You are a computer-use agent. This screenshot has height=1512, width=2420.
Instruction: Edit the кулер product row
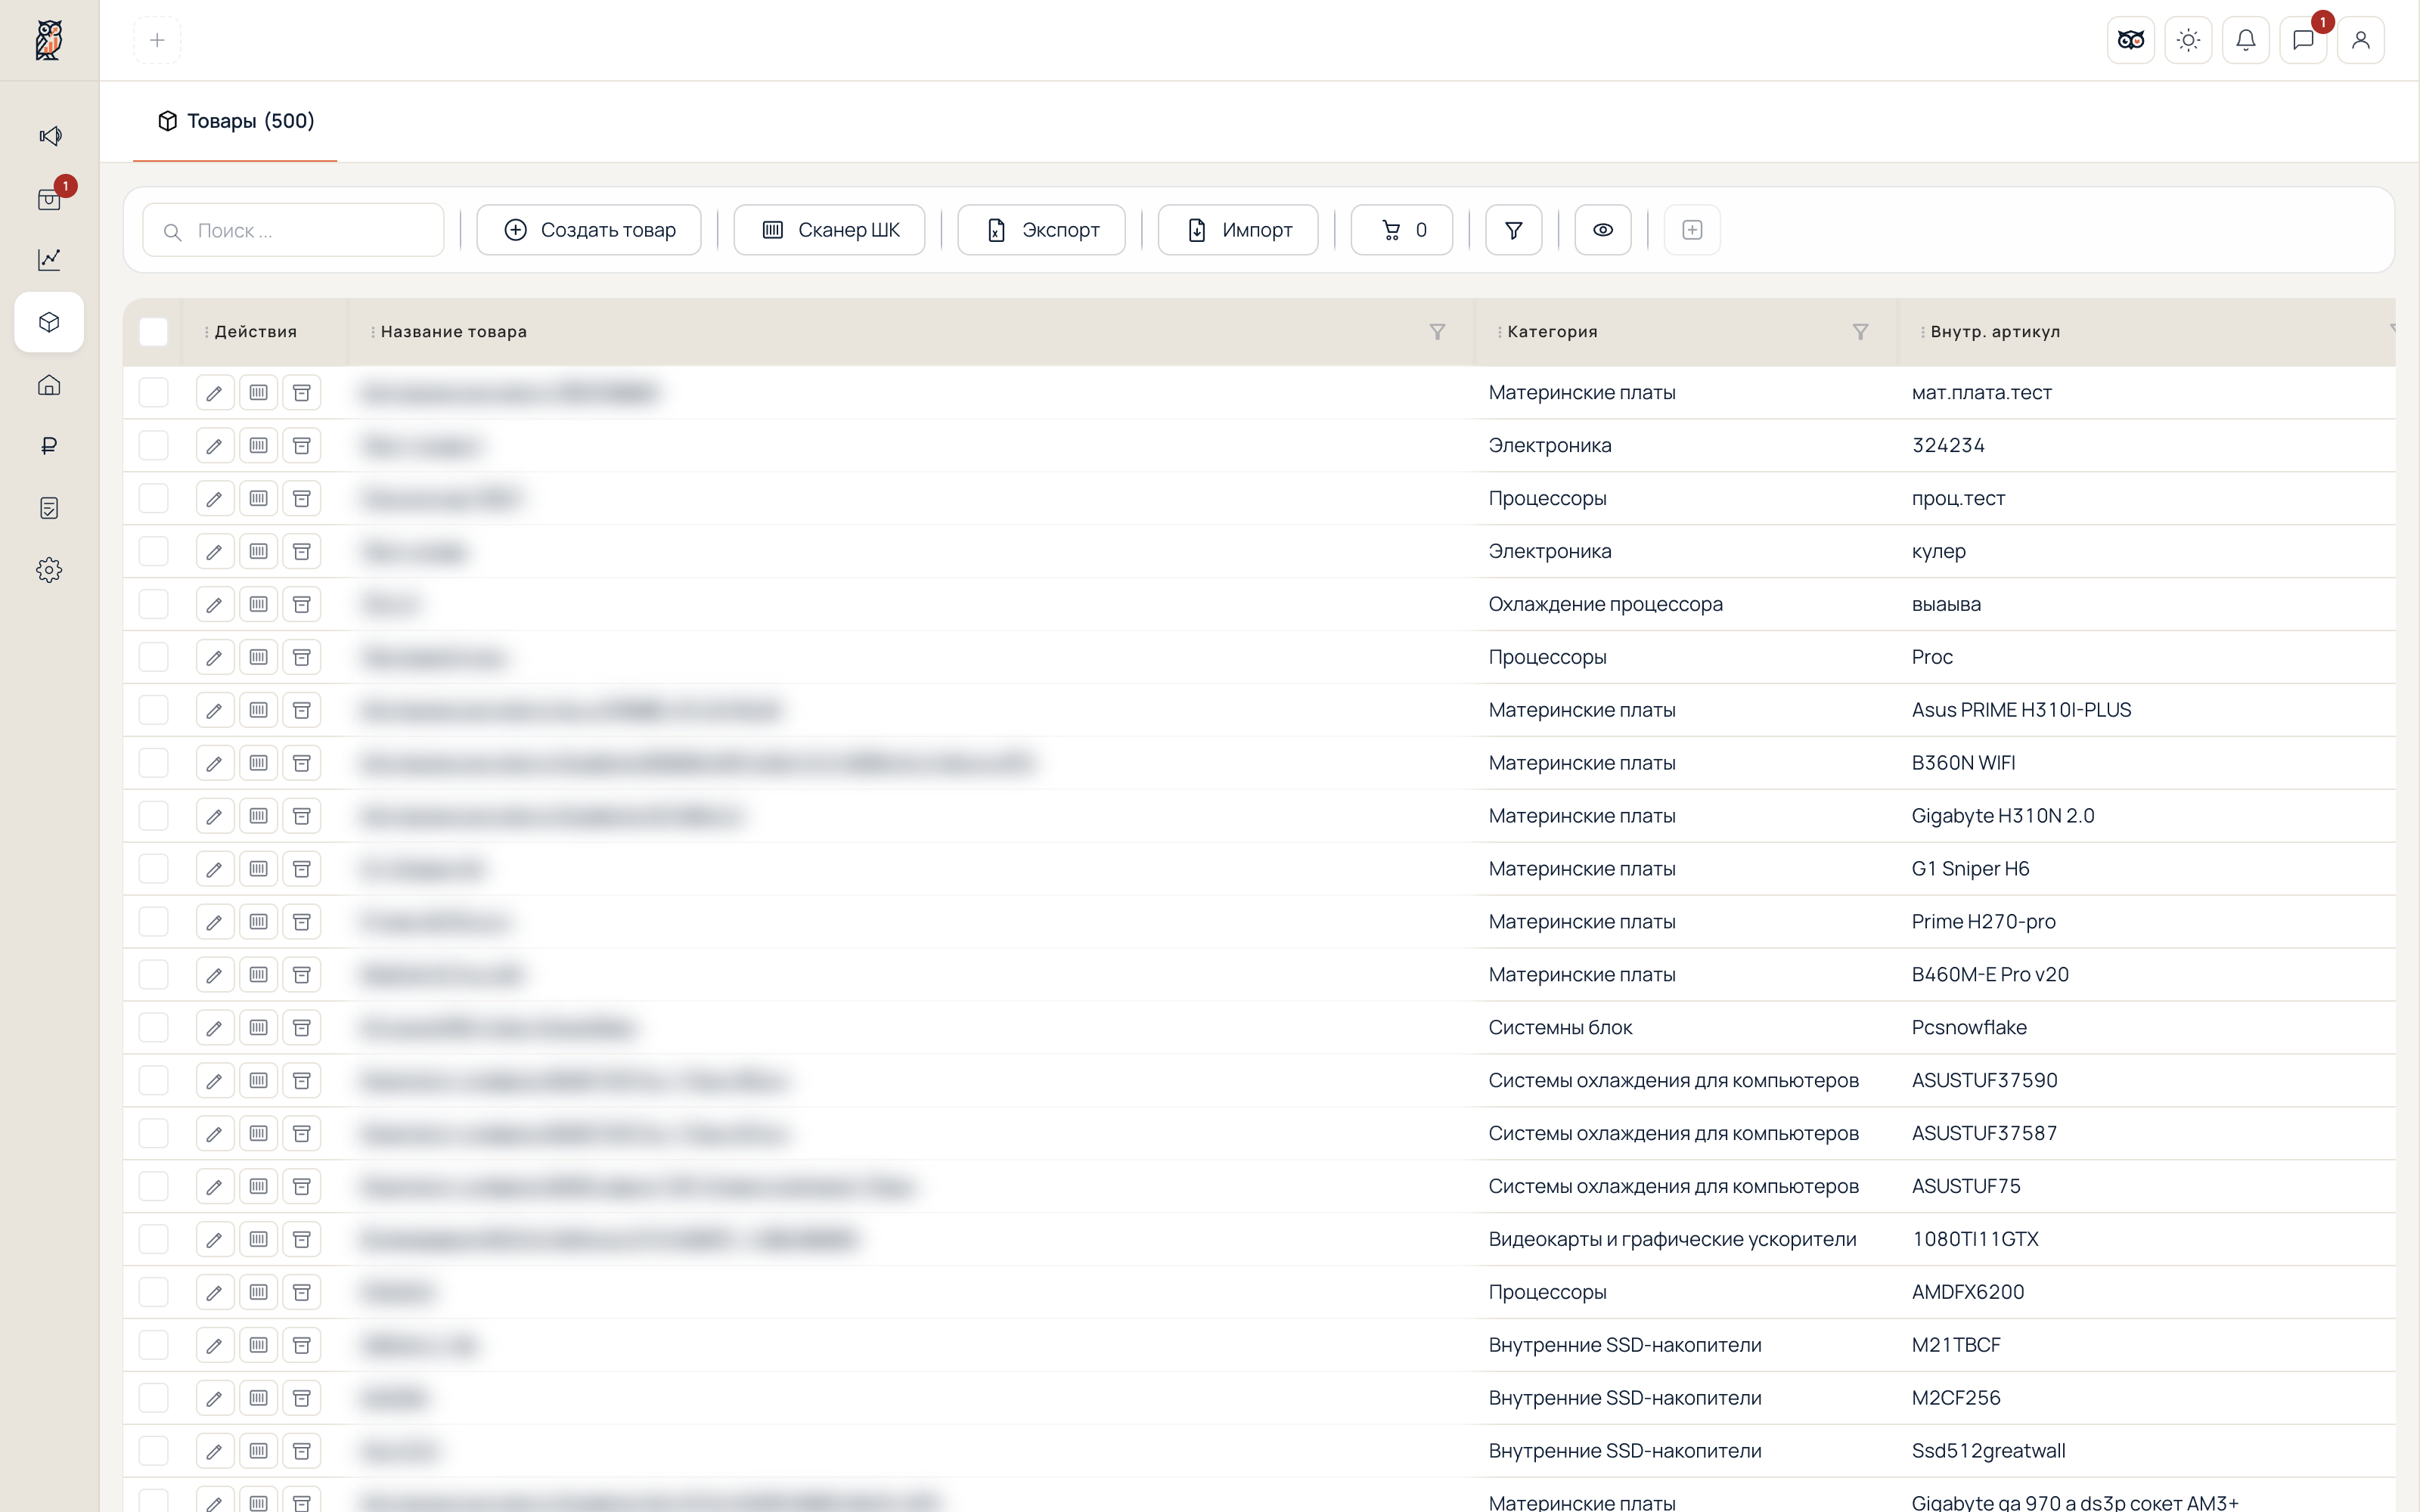click(x=215, y=552)
